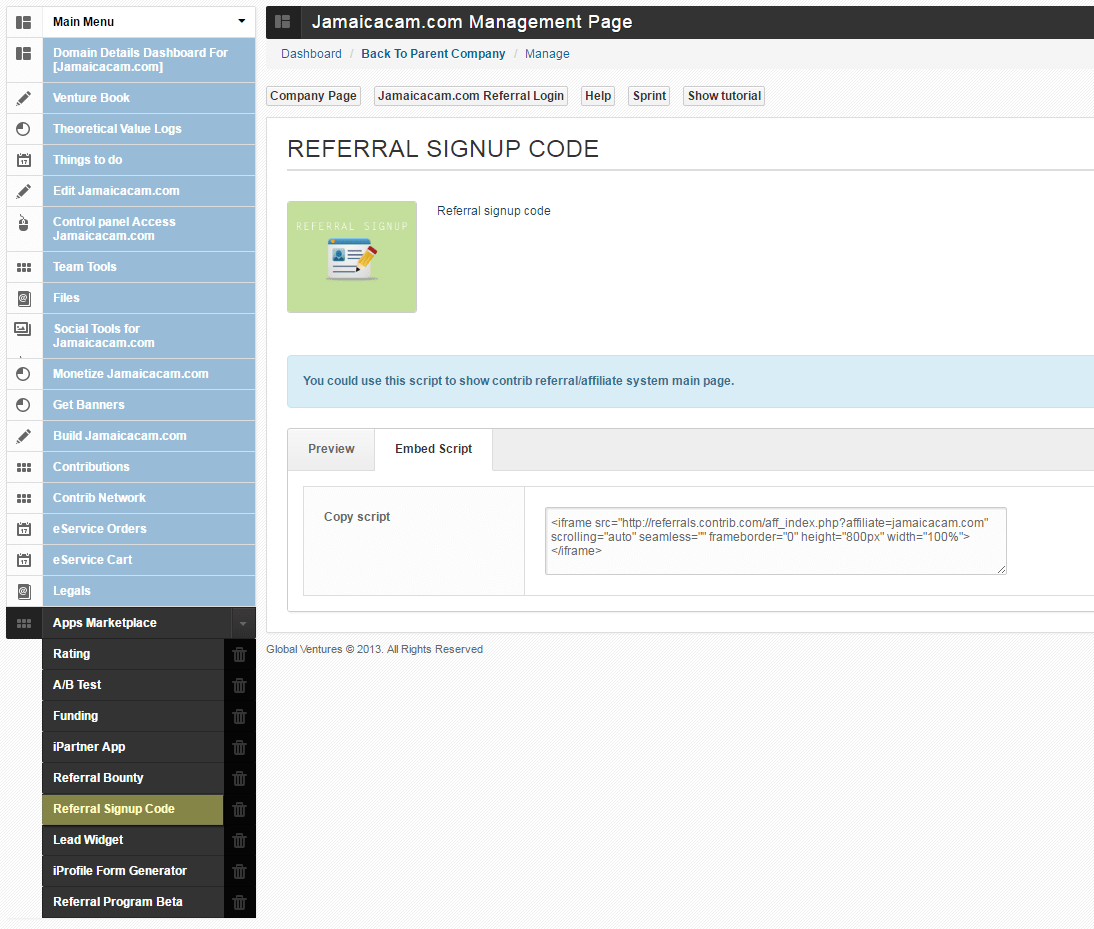The height and width of the screenshot is (929, 1094).
Task: Delete Referral Bounty via trash icon
Action: pyautogui.click(x=239, y=778)
